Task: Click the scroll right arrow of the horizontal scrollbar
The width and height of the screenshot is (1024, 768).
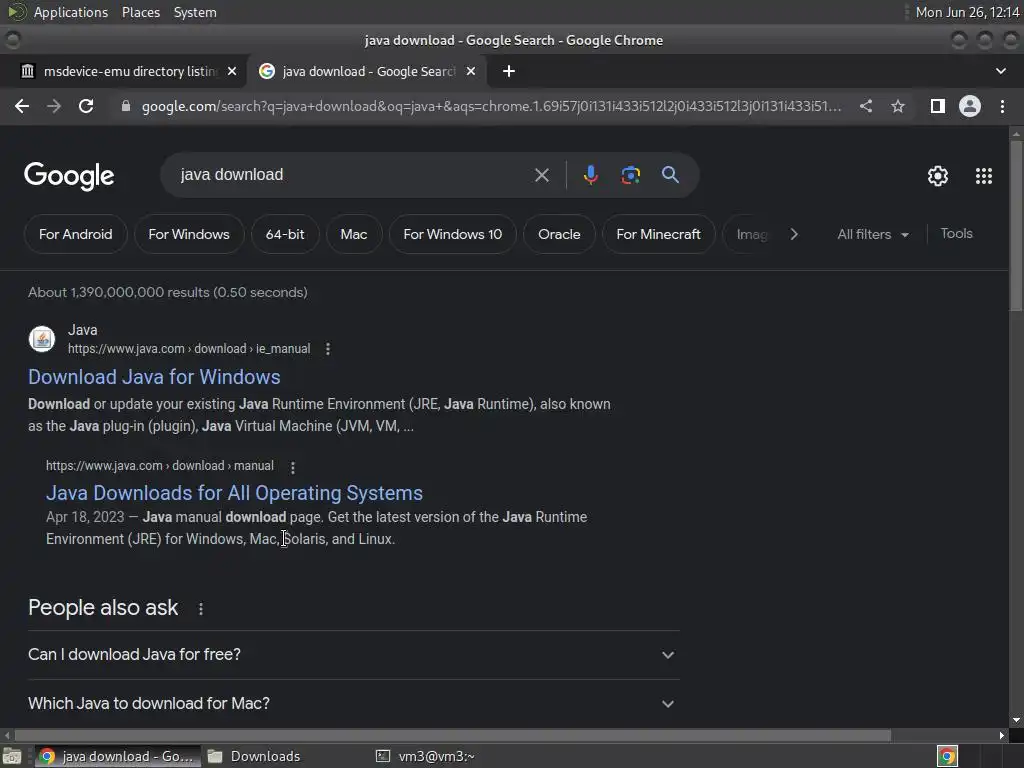Action: pos(1002,735)
